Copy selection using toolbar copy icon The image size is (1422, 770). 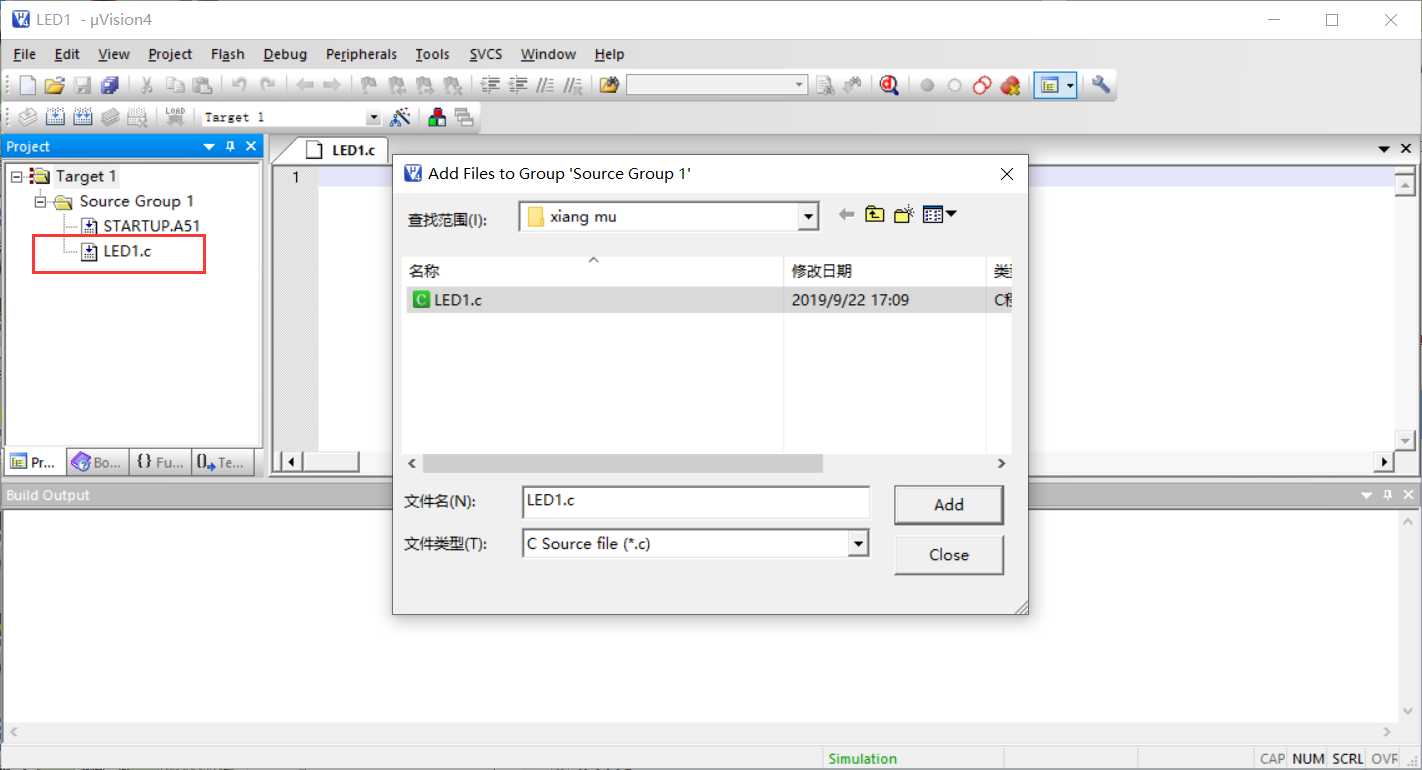pos(174,86)
